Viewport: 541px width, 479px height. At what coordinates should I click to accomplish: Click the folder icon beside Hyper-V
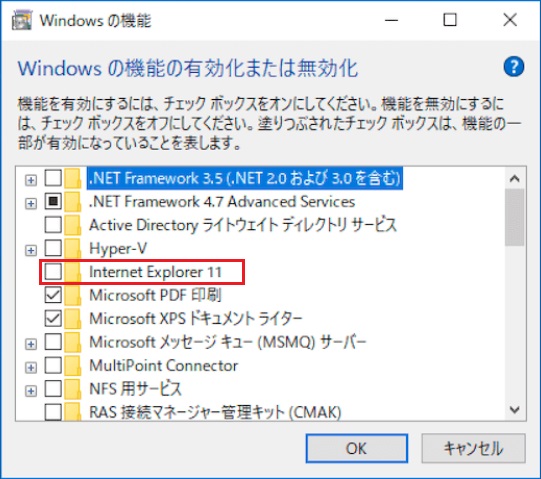[x=72, y=248]
